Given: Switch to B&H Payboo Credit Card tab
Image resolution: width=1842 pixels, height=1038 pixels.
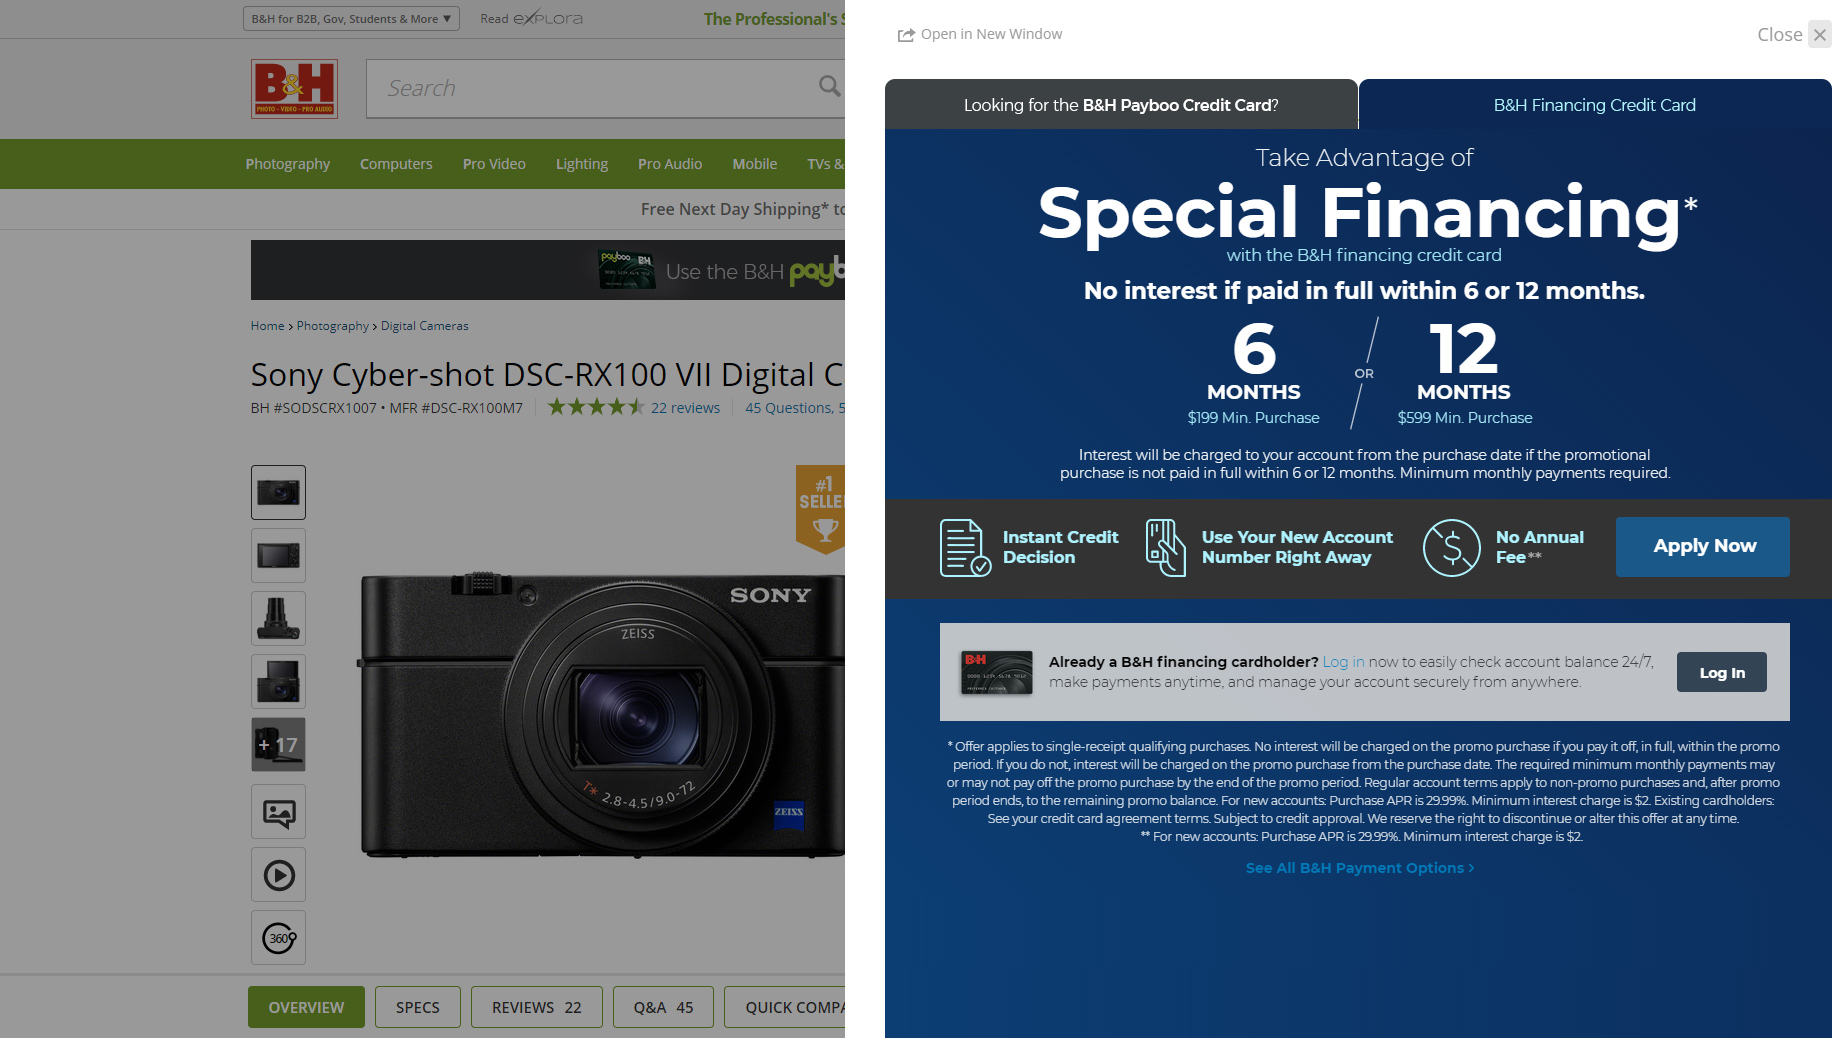Looking at the screenshot, I should (x=1121, y=105).
